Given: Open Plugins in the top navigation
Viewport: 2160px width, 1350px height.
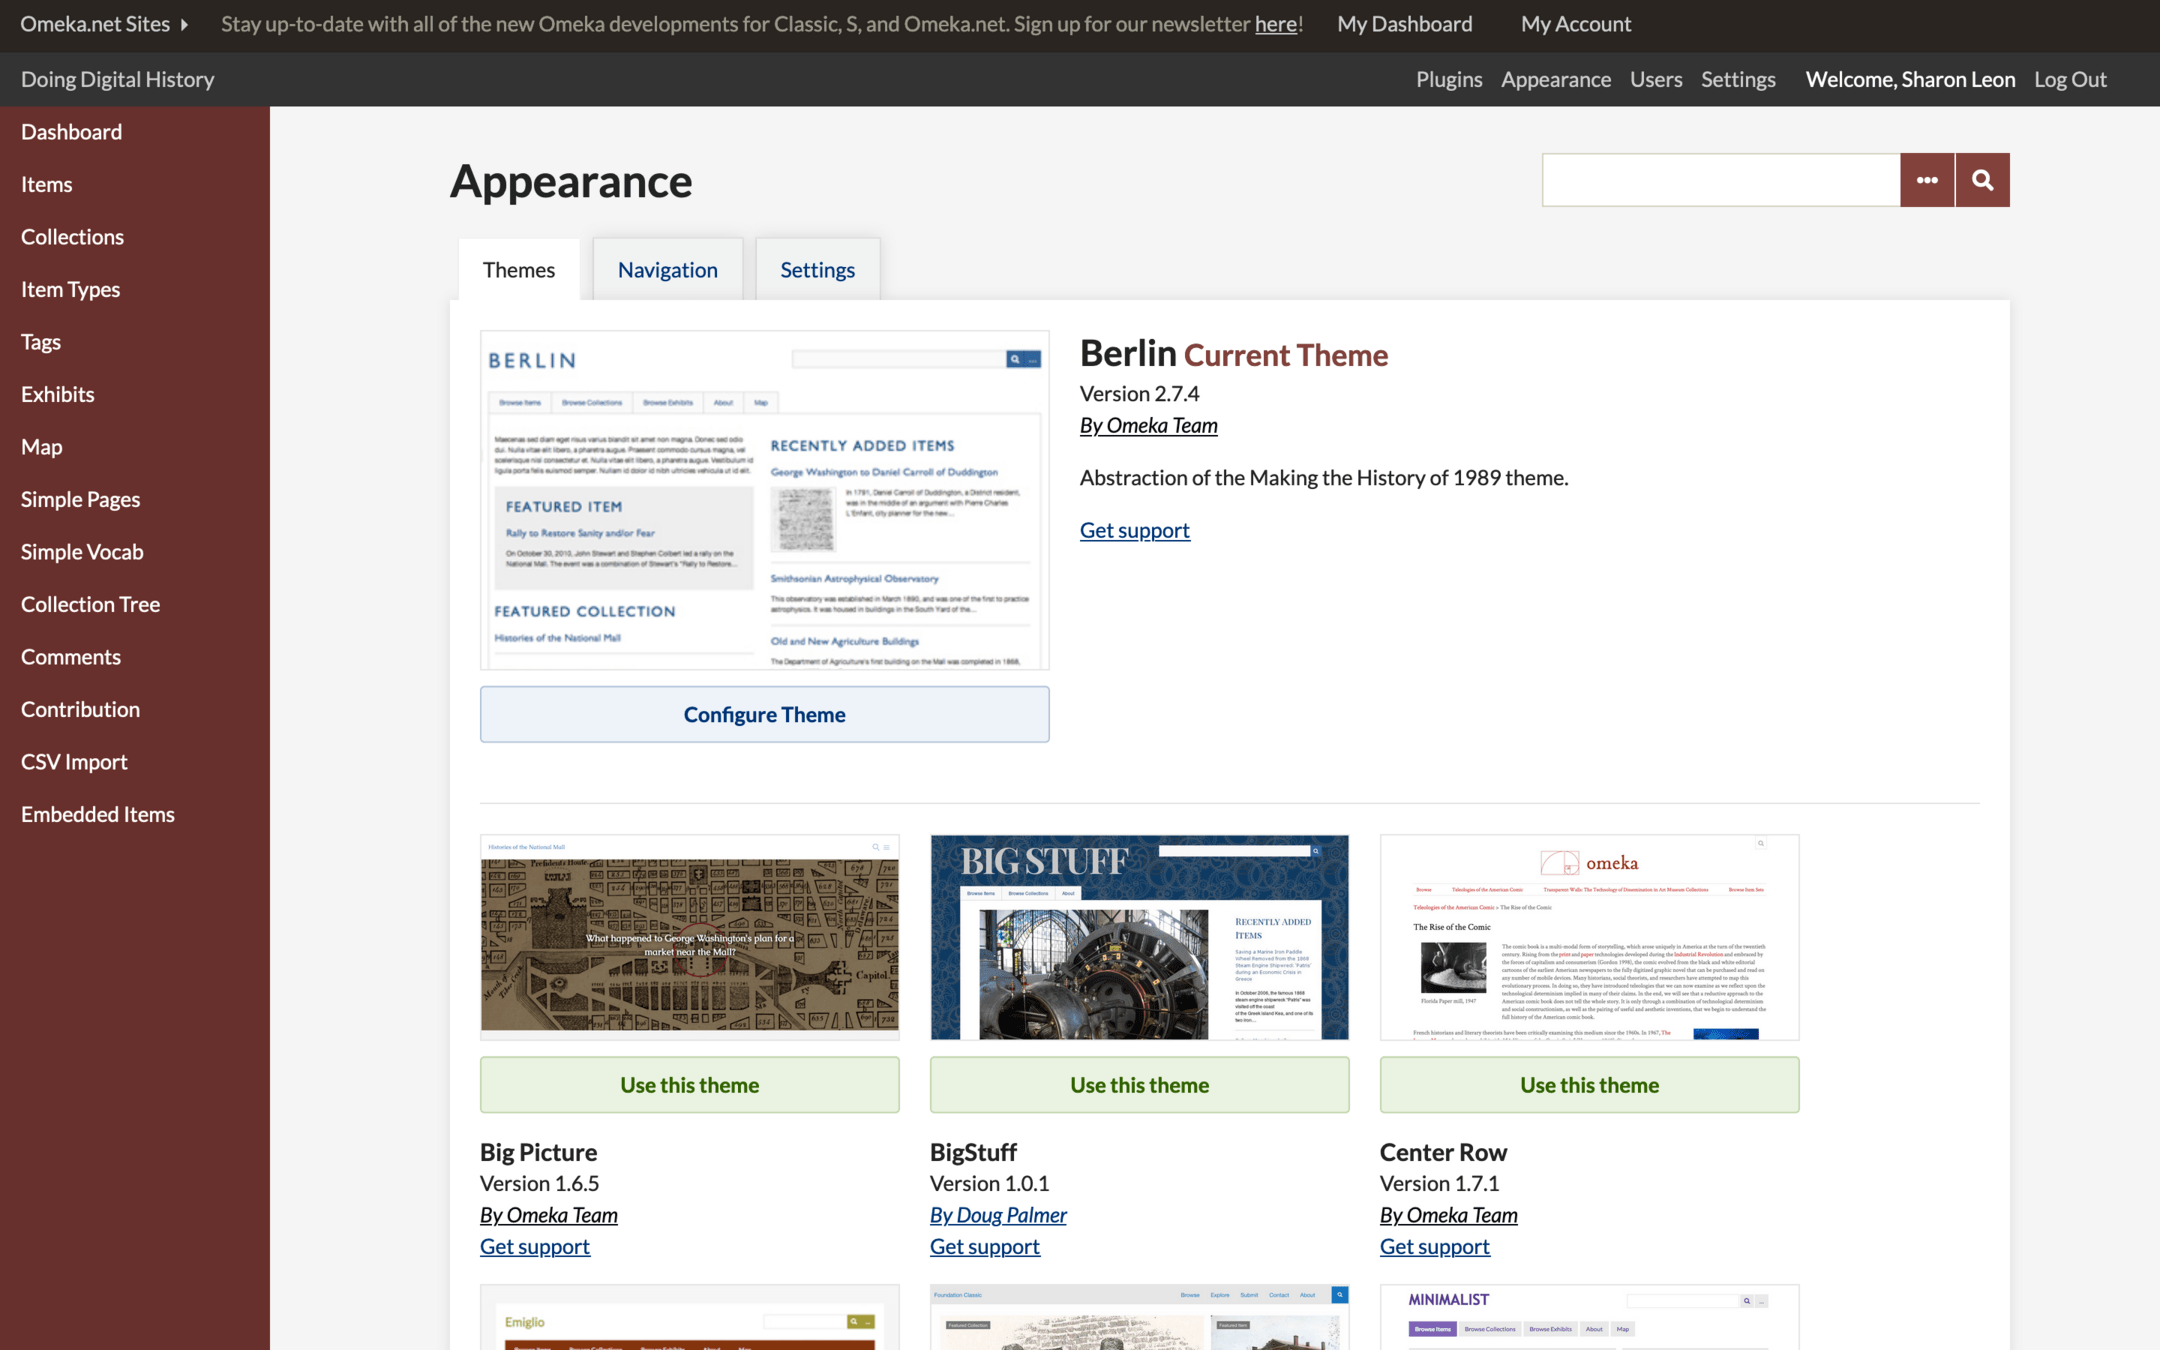Looking at the screenshot, I should pyautogui.click(x=1448, y=79).
